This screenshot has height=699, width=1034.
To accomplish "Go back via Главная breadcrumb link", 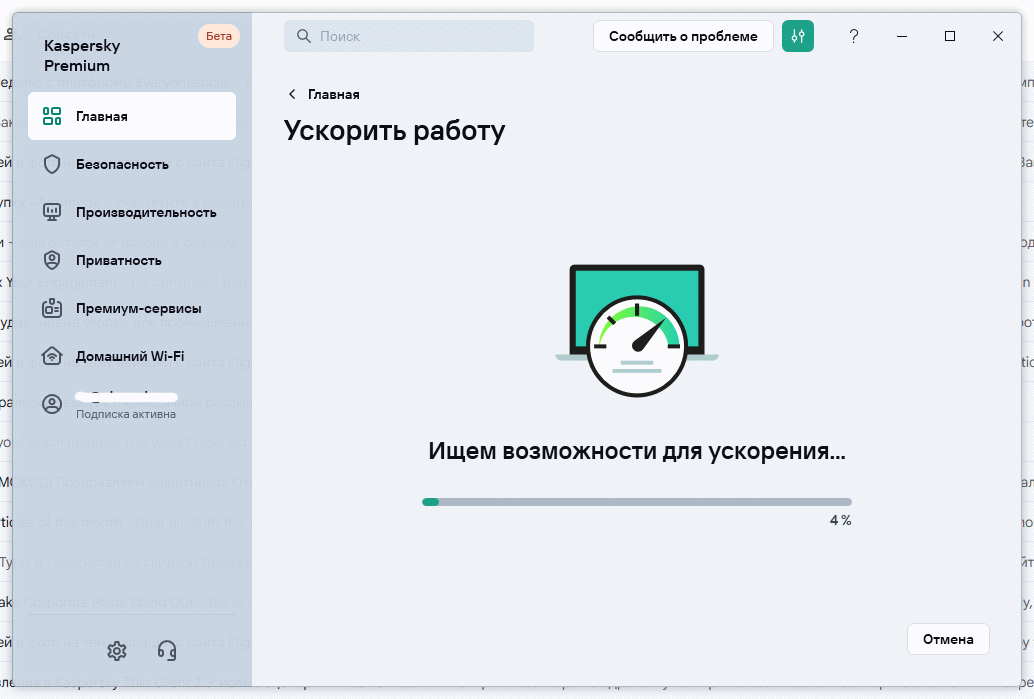I will [334, 94].
